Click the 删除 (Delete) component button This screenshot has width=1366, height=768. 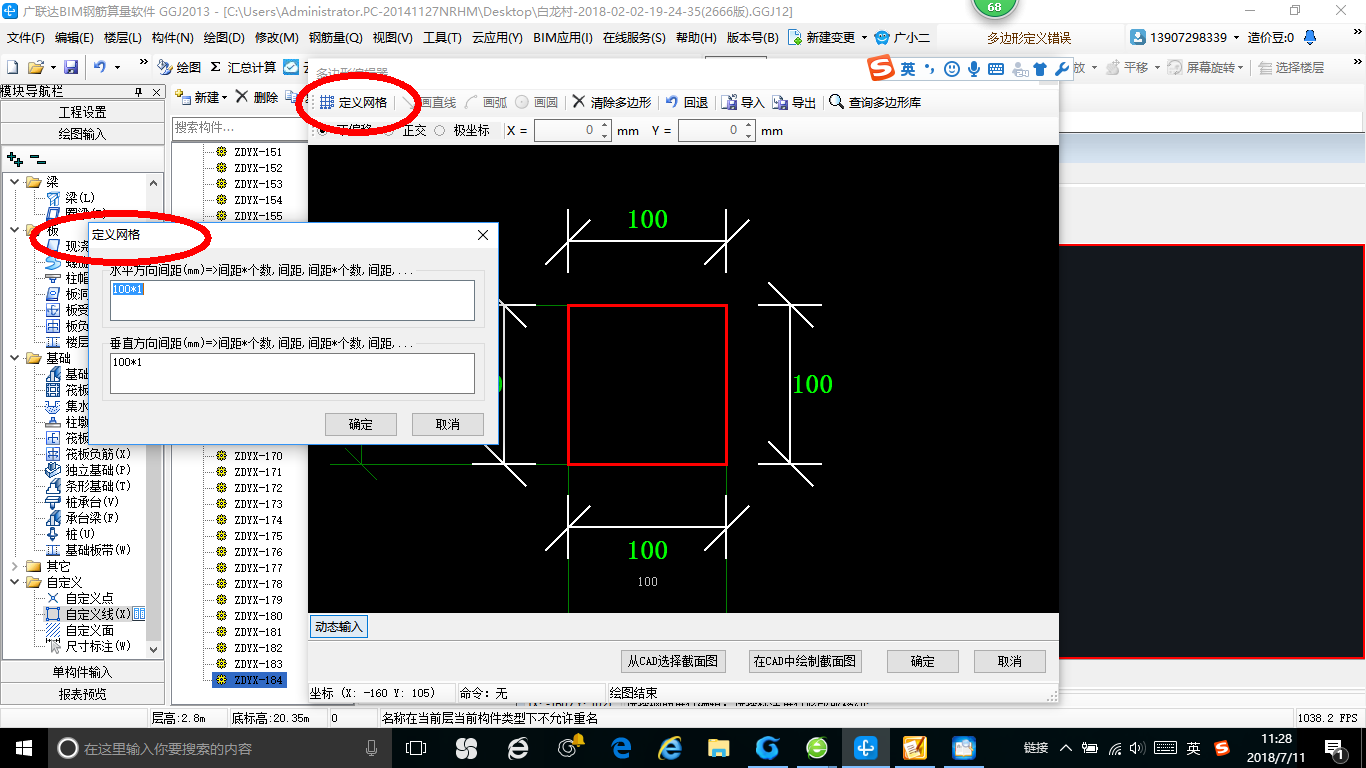coord(257,97)
